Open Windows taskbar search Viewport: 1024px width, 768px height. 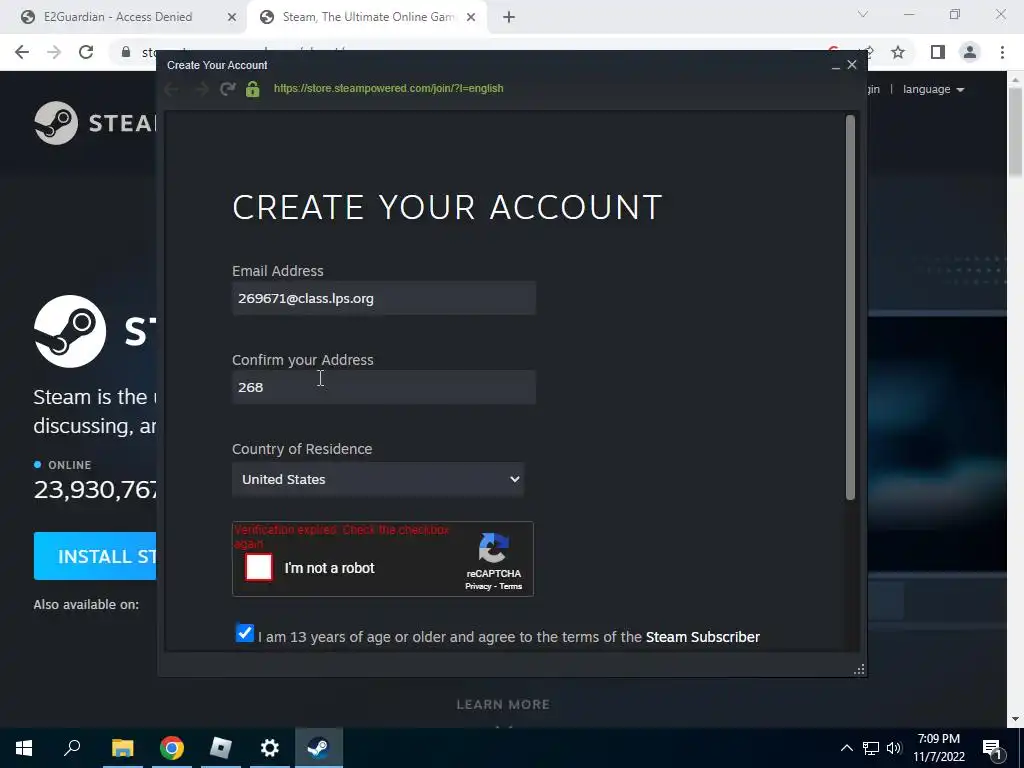click(72, 748)
